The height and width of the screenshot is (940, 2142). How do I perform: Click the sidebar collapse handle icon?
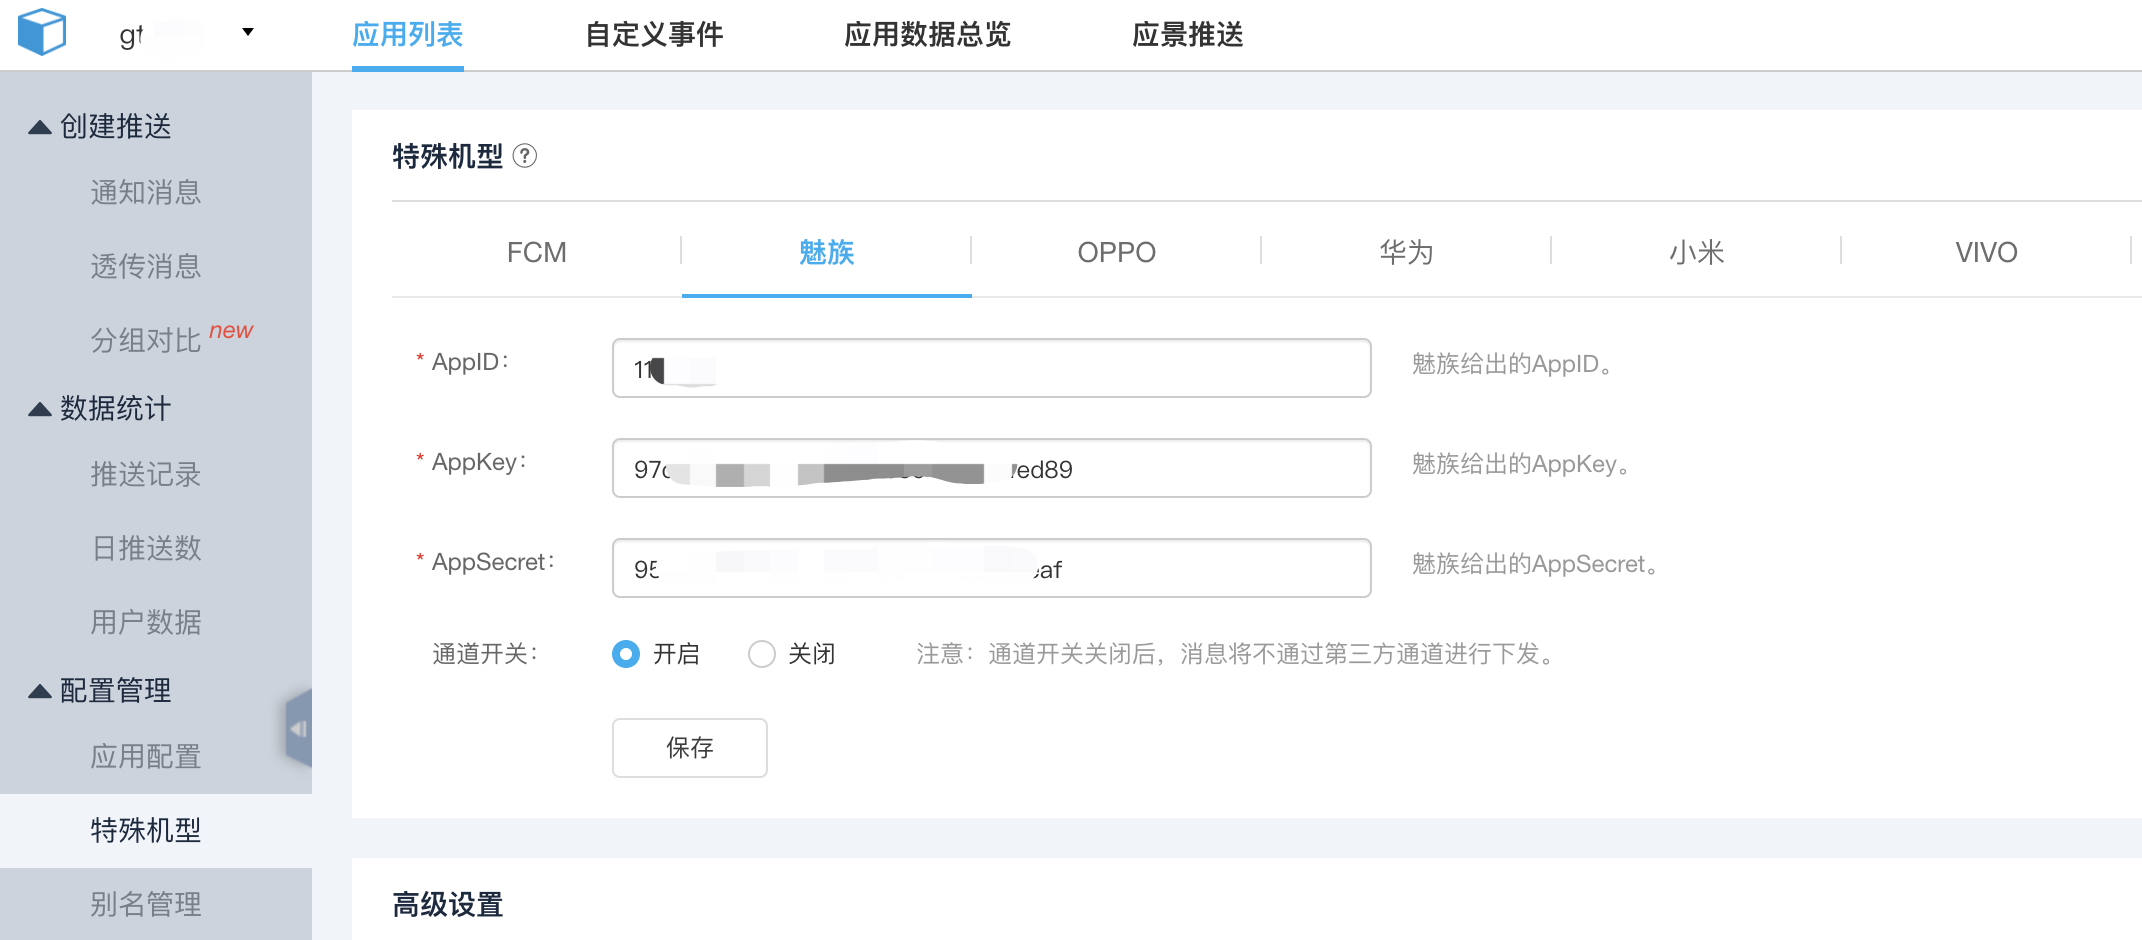[x=299, y=728]
